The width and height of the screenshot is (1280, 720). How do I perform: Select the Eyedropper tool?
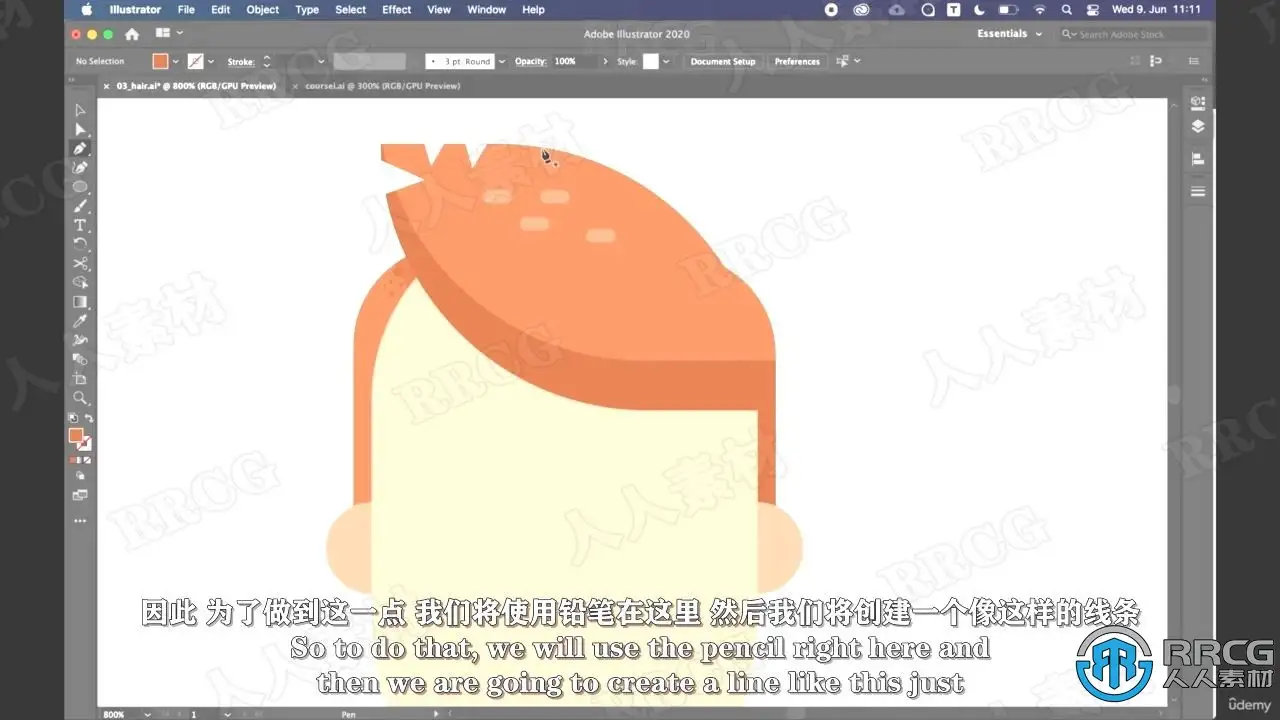(x=80, y=321)
